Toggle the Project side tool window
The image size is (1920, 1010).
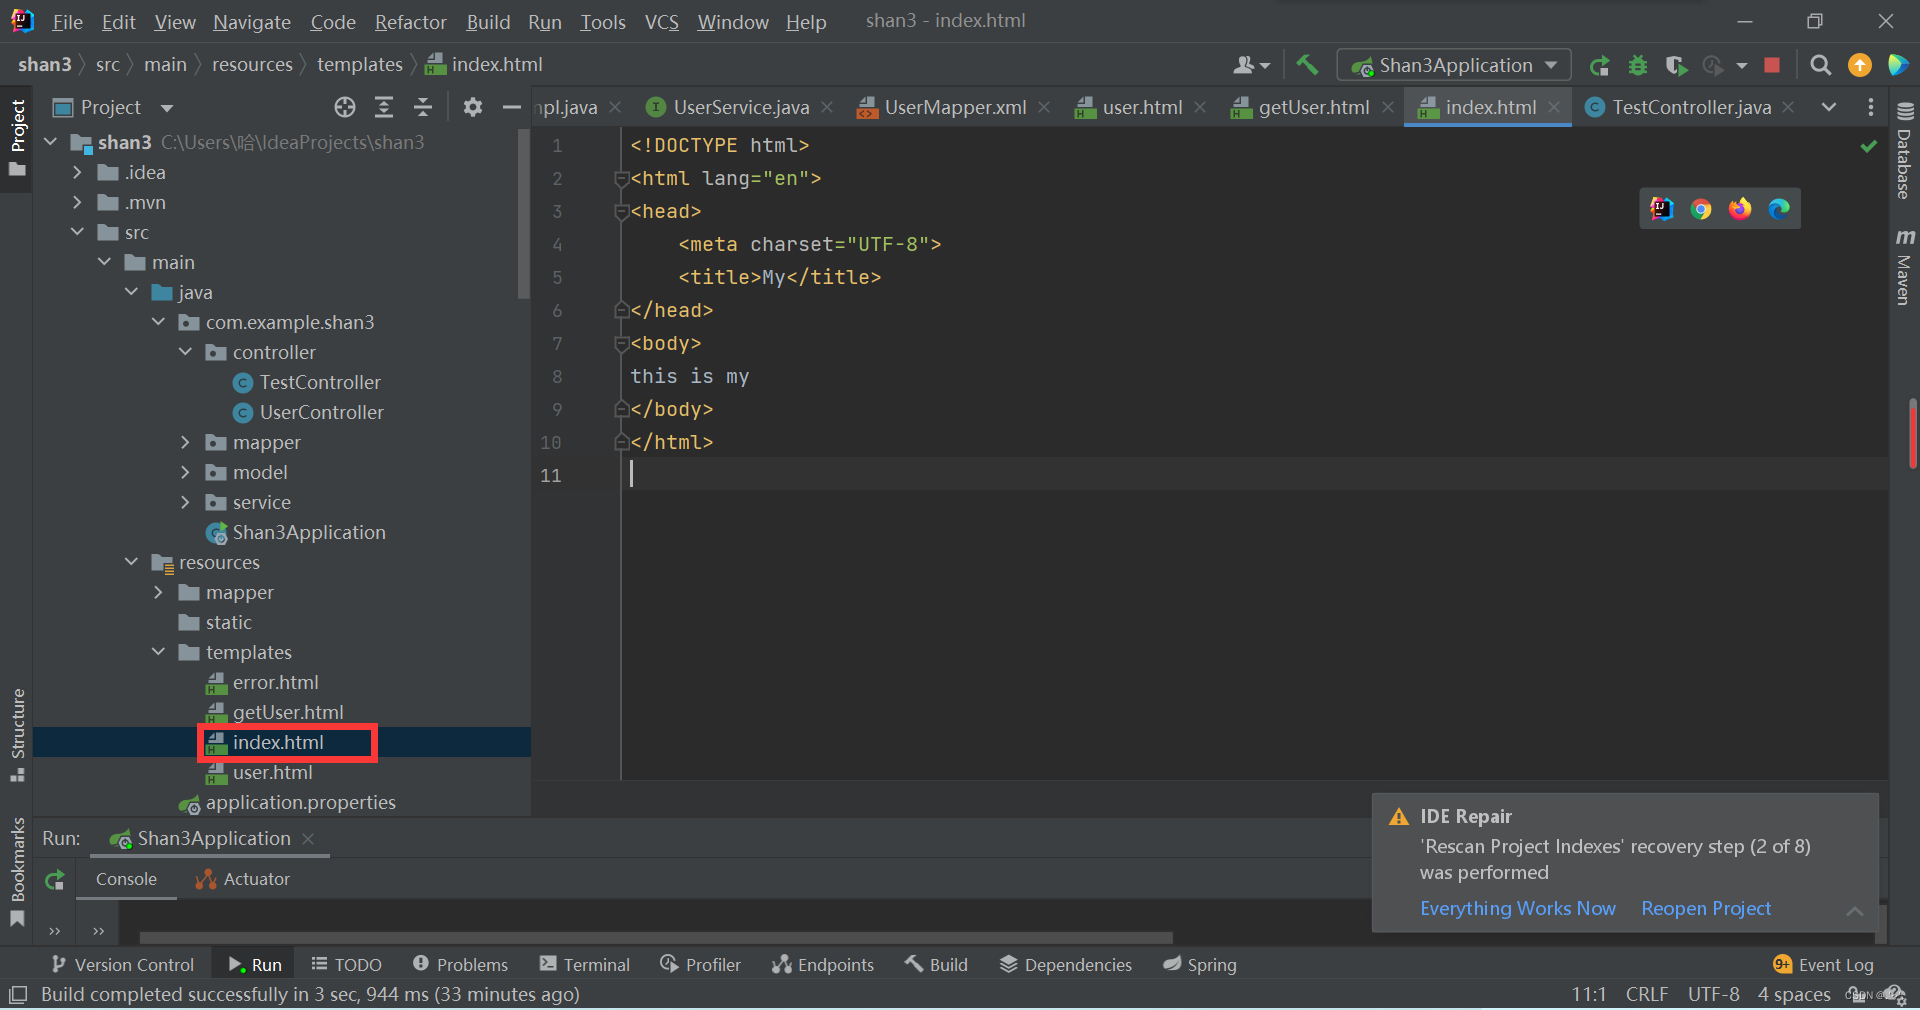click(17, 137)
